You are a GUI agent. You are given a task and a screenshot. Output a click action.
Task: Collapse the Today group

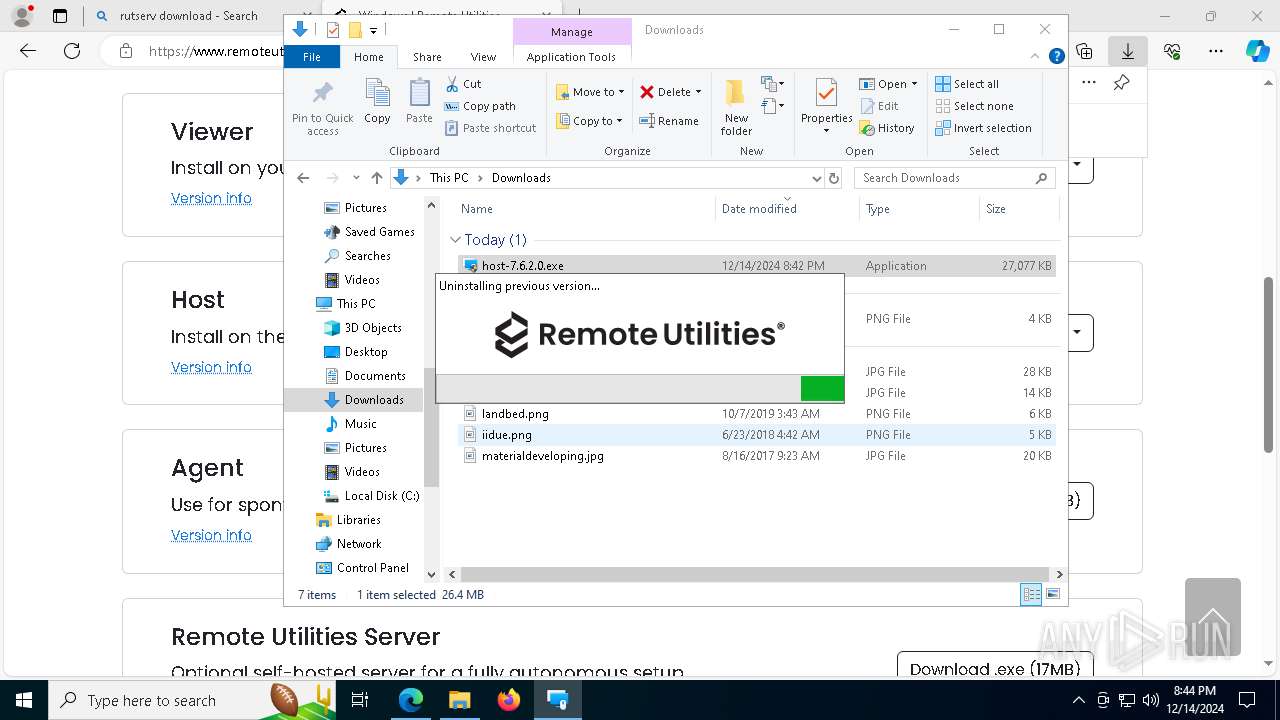click(455, 240)
